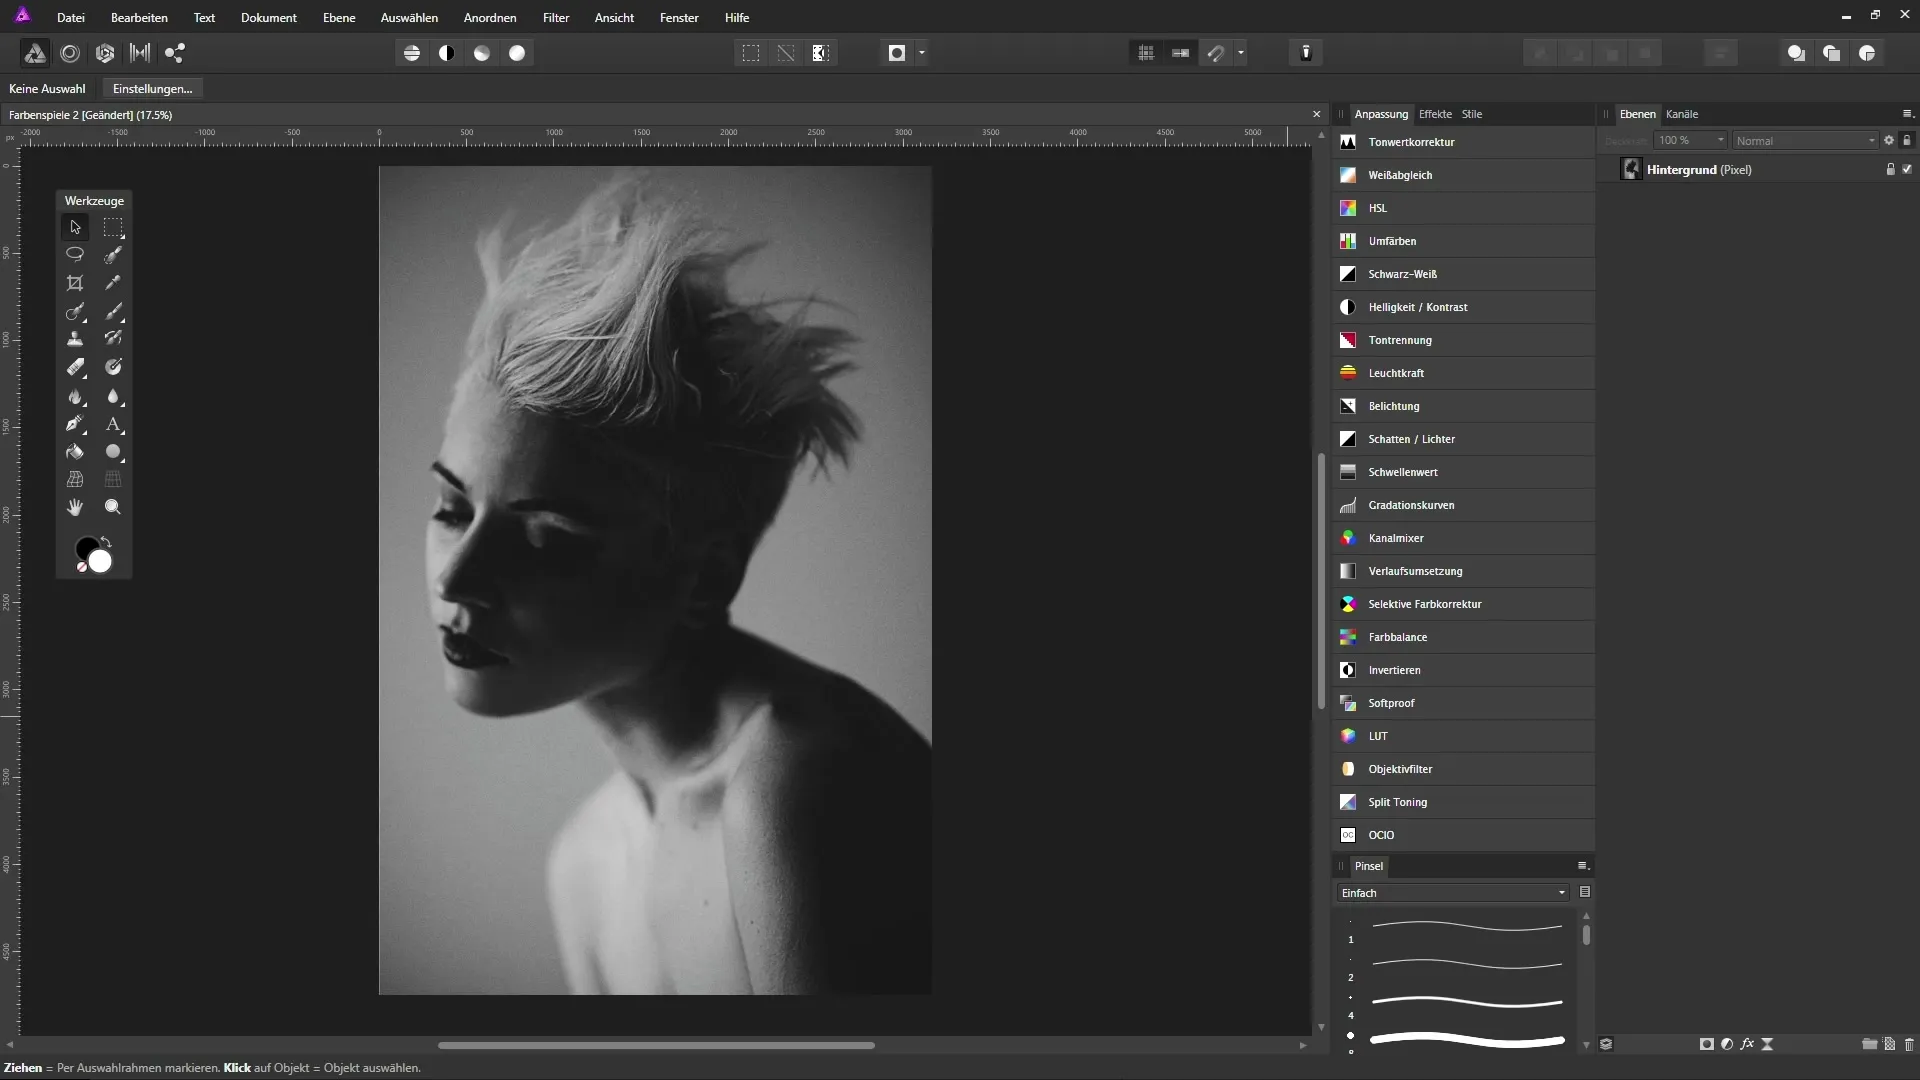Image resolution: width=1920 pixels, height=1080 pixels.
Task: Open the Einfach brush category dropdown
Action: [1453, 893]
